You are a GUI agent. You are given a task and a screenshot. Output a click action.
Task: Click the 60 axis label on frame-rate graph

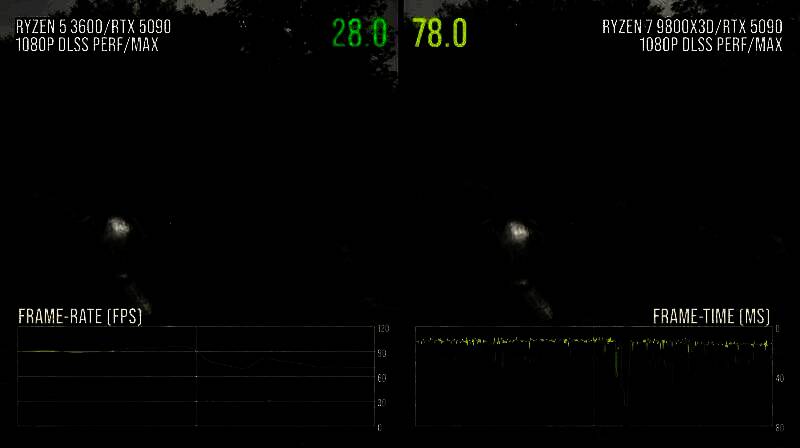tap(382, 378)
